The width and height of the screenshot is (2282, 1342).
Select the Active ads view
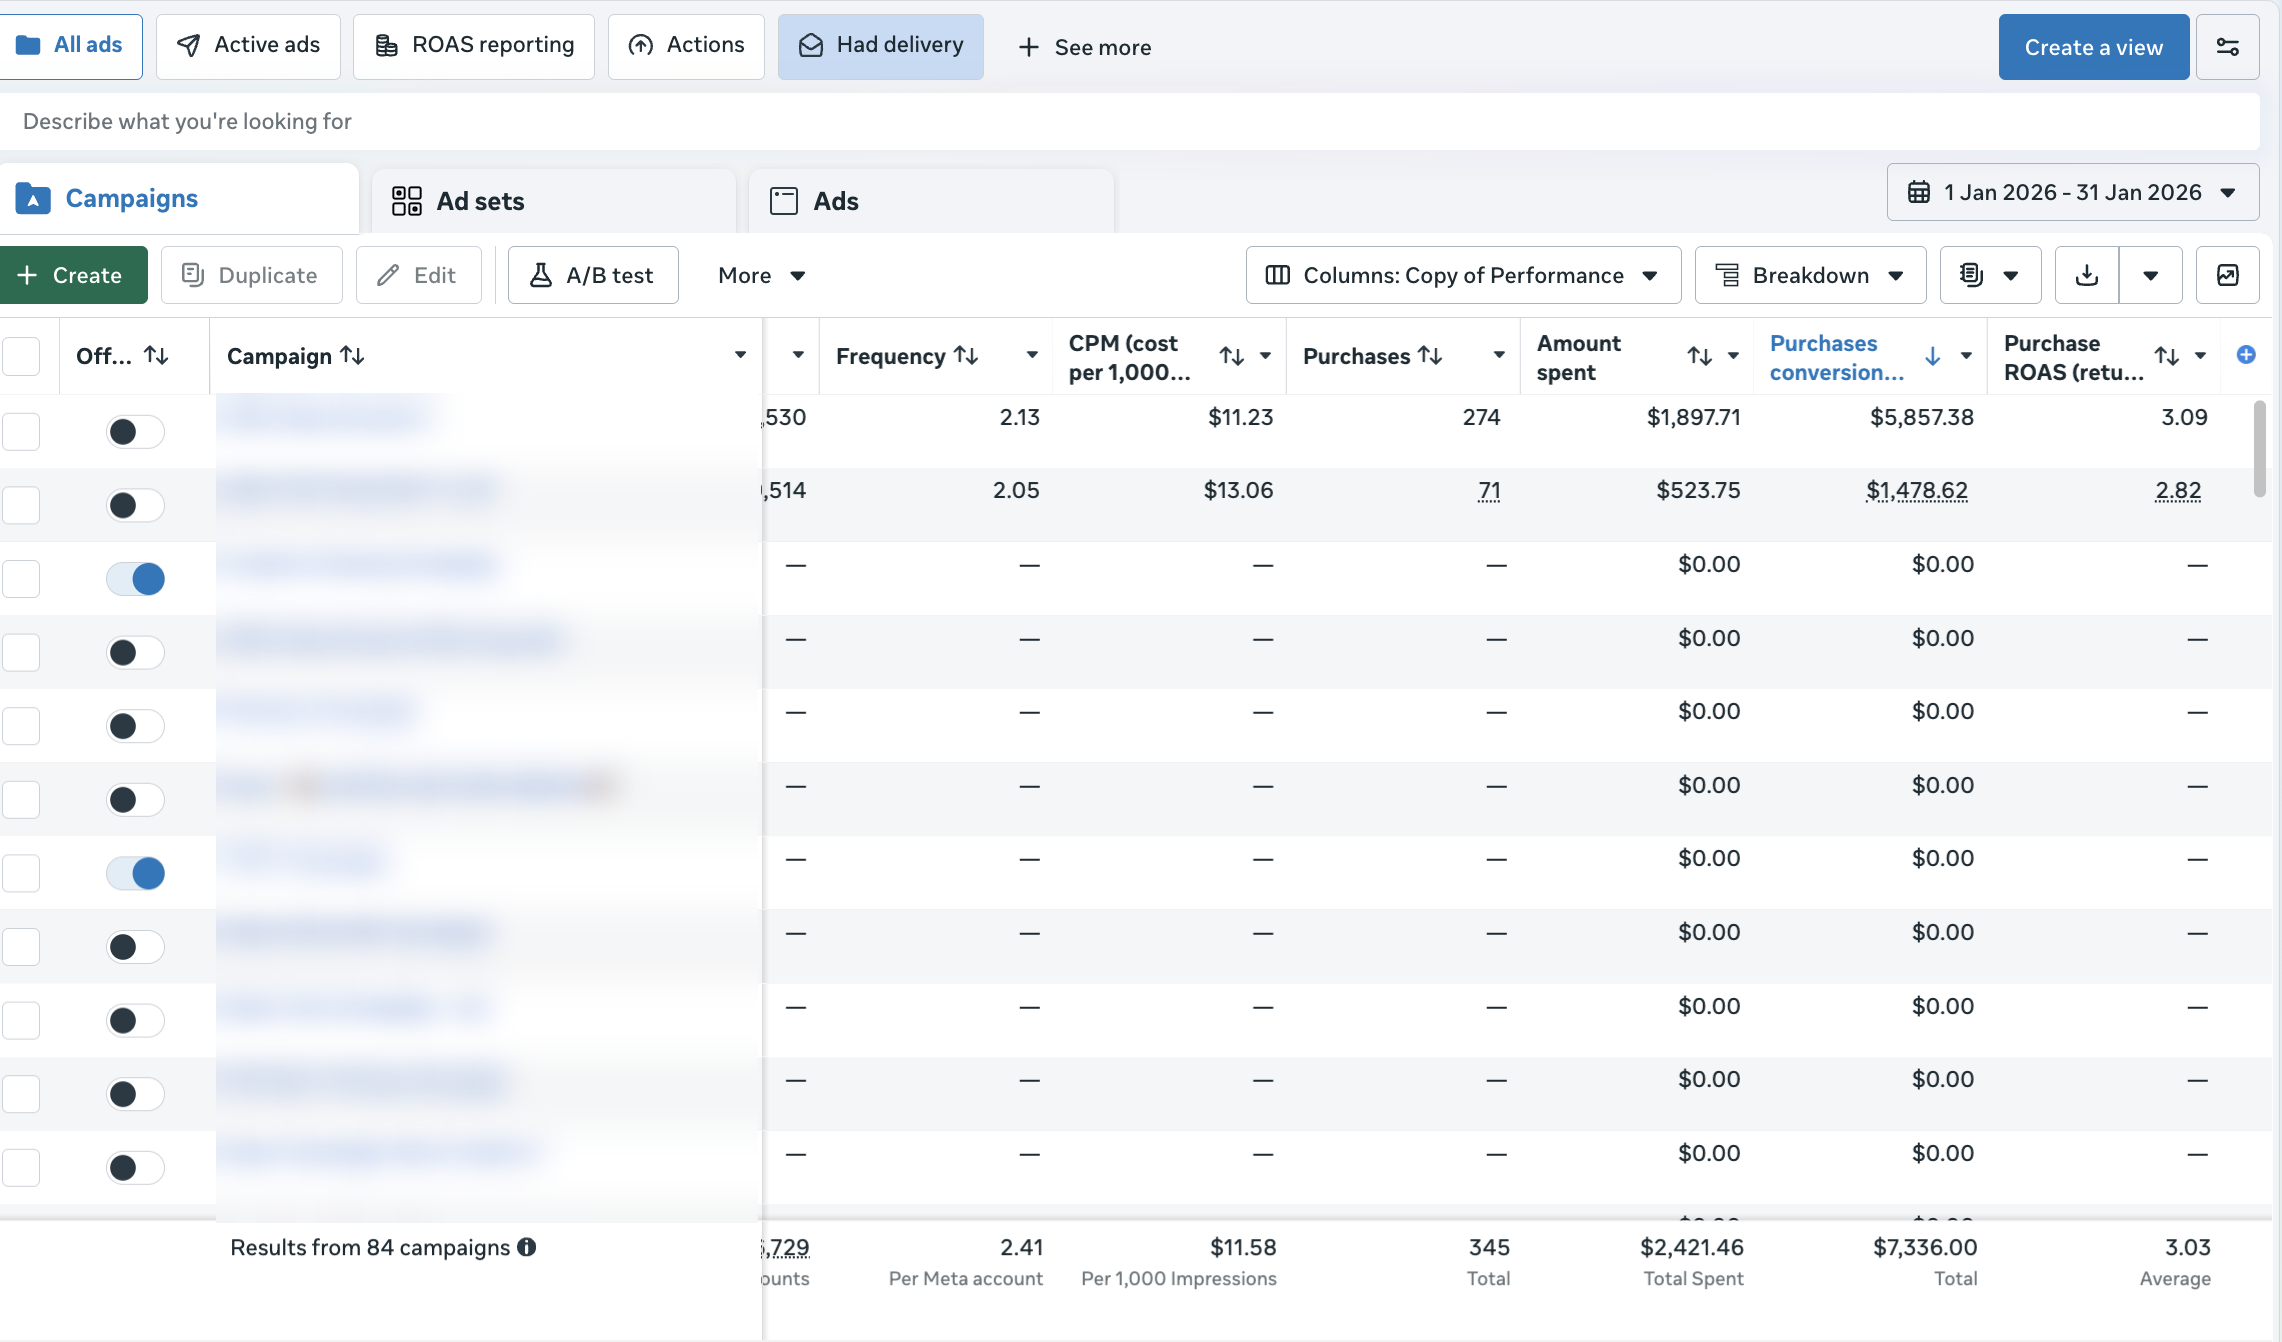coord(248,46)
